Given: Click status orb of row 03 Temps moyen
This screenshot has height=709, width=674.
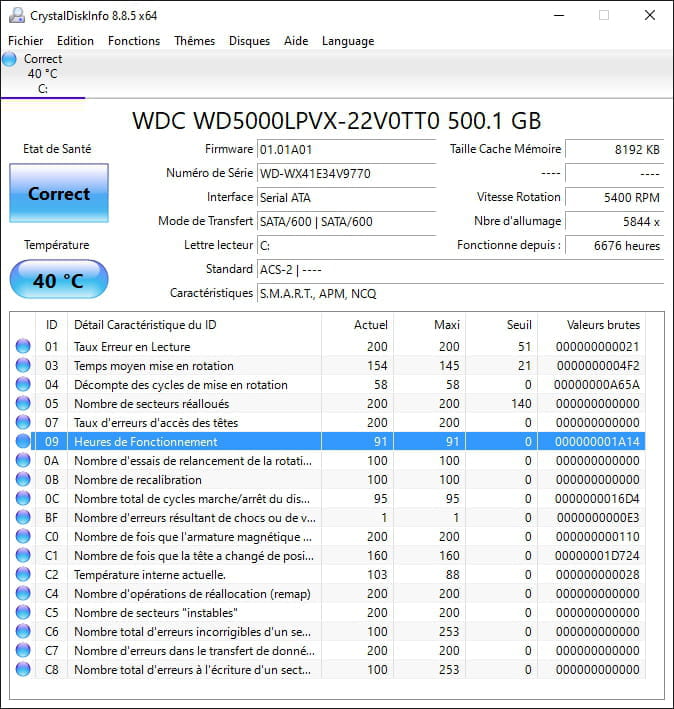Looking at the screenshot, I should tap(23, 365).
